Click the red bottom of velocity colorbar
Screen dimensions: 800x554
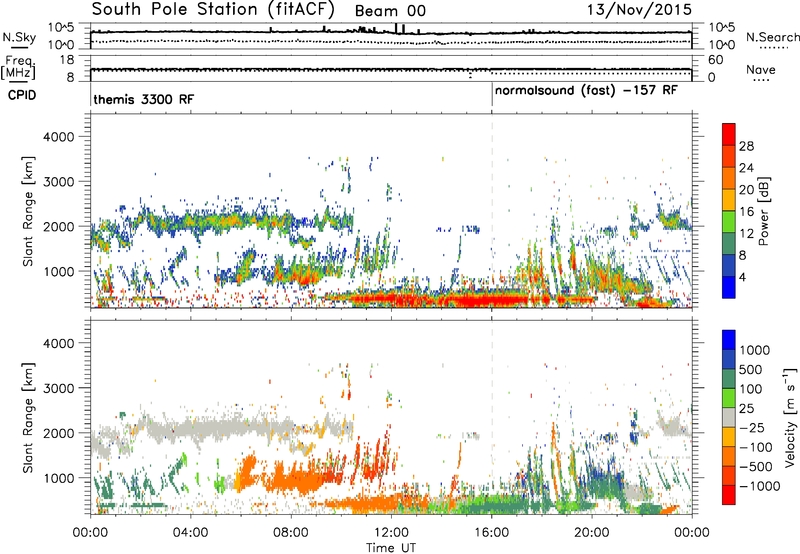pyautogui.click(x=729, y=495)
